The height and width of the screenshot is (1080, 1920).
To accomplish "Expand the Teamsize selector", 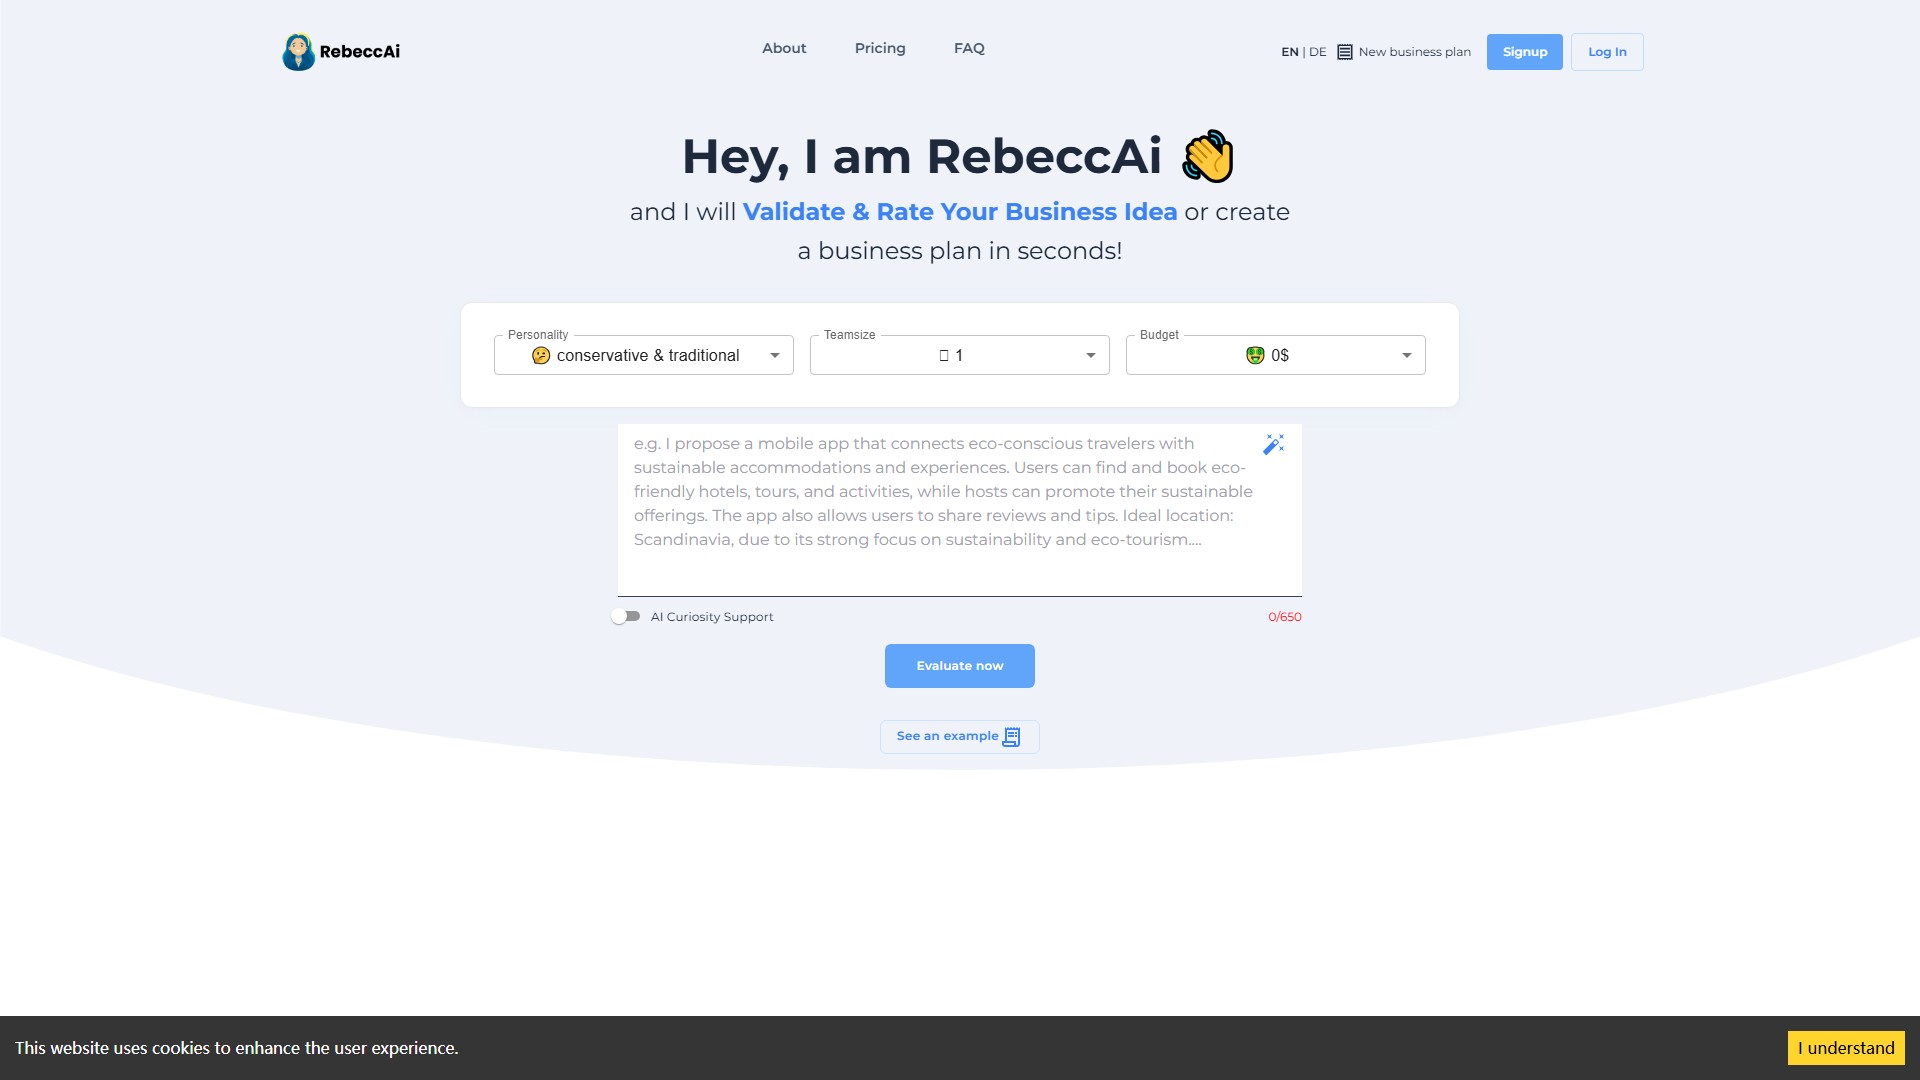I will (1090, 355).
